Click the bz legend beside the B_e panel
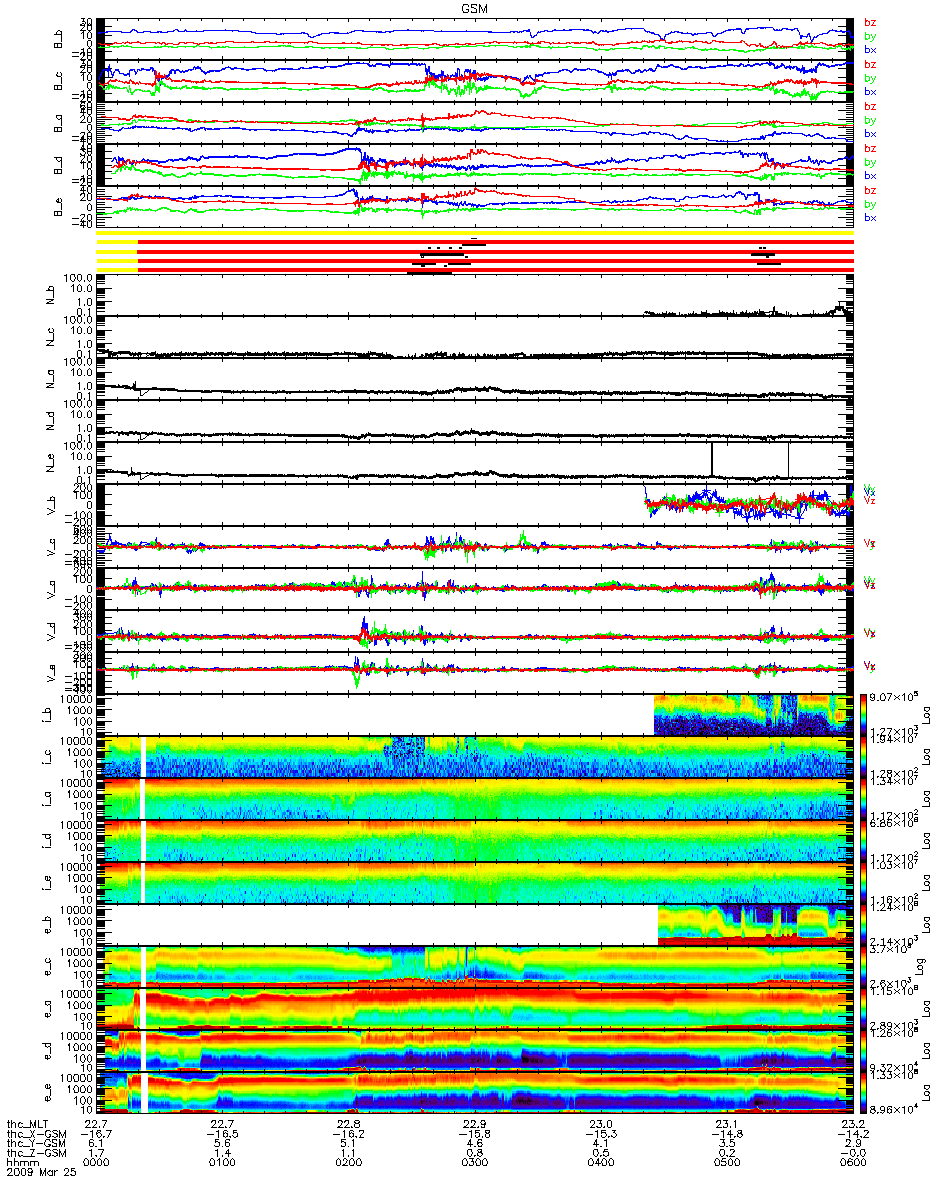930x1200 pixels. click(x=870, y=190)
